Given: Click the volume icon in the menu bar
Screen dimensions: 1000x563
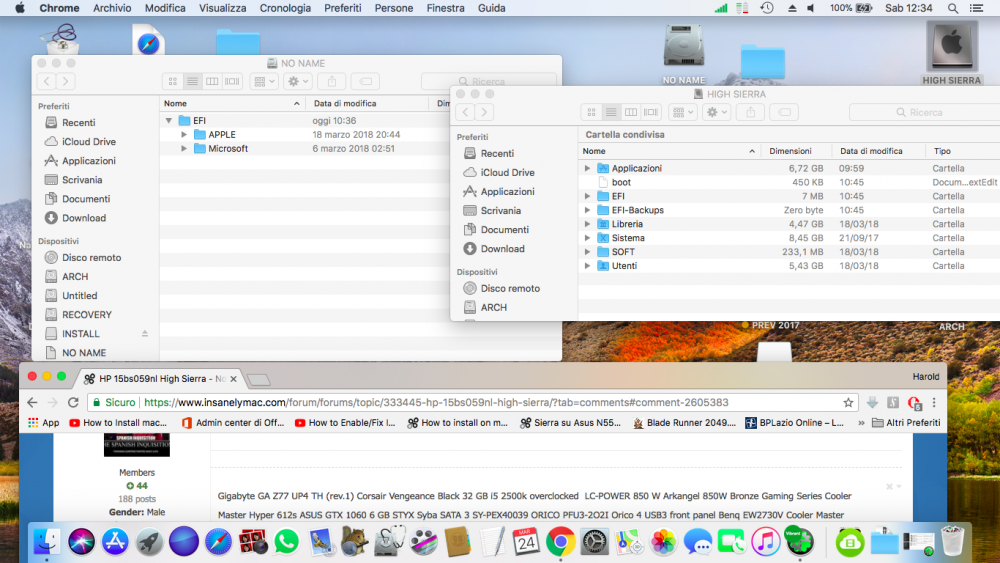Looking at the screenshot, I should 811,8.
